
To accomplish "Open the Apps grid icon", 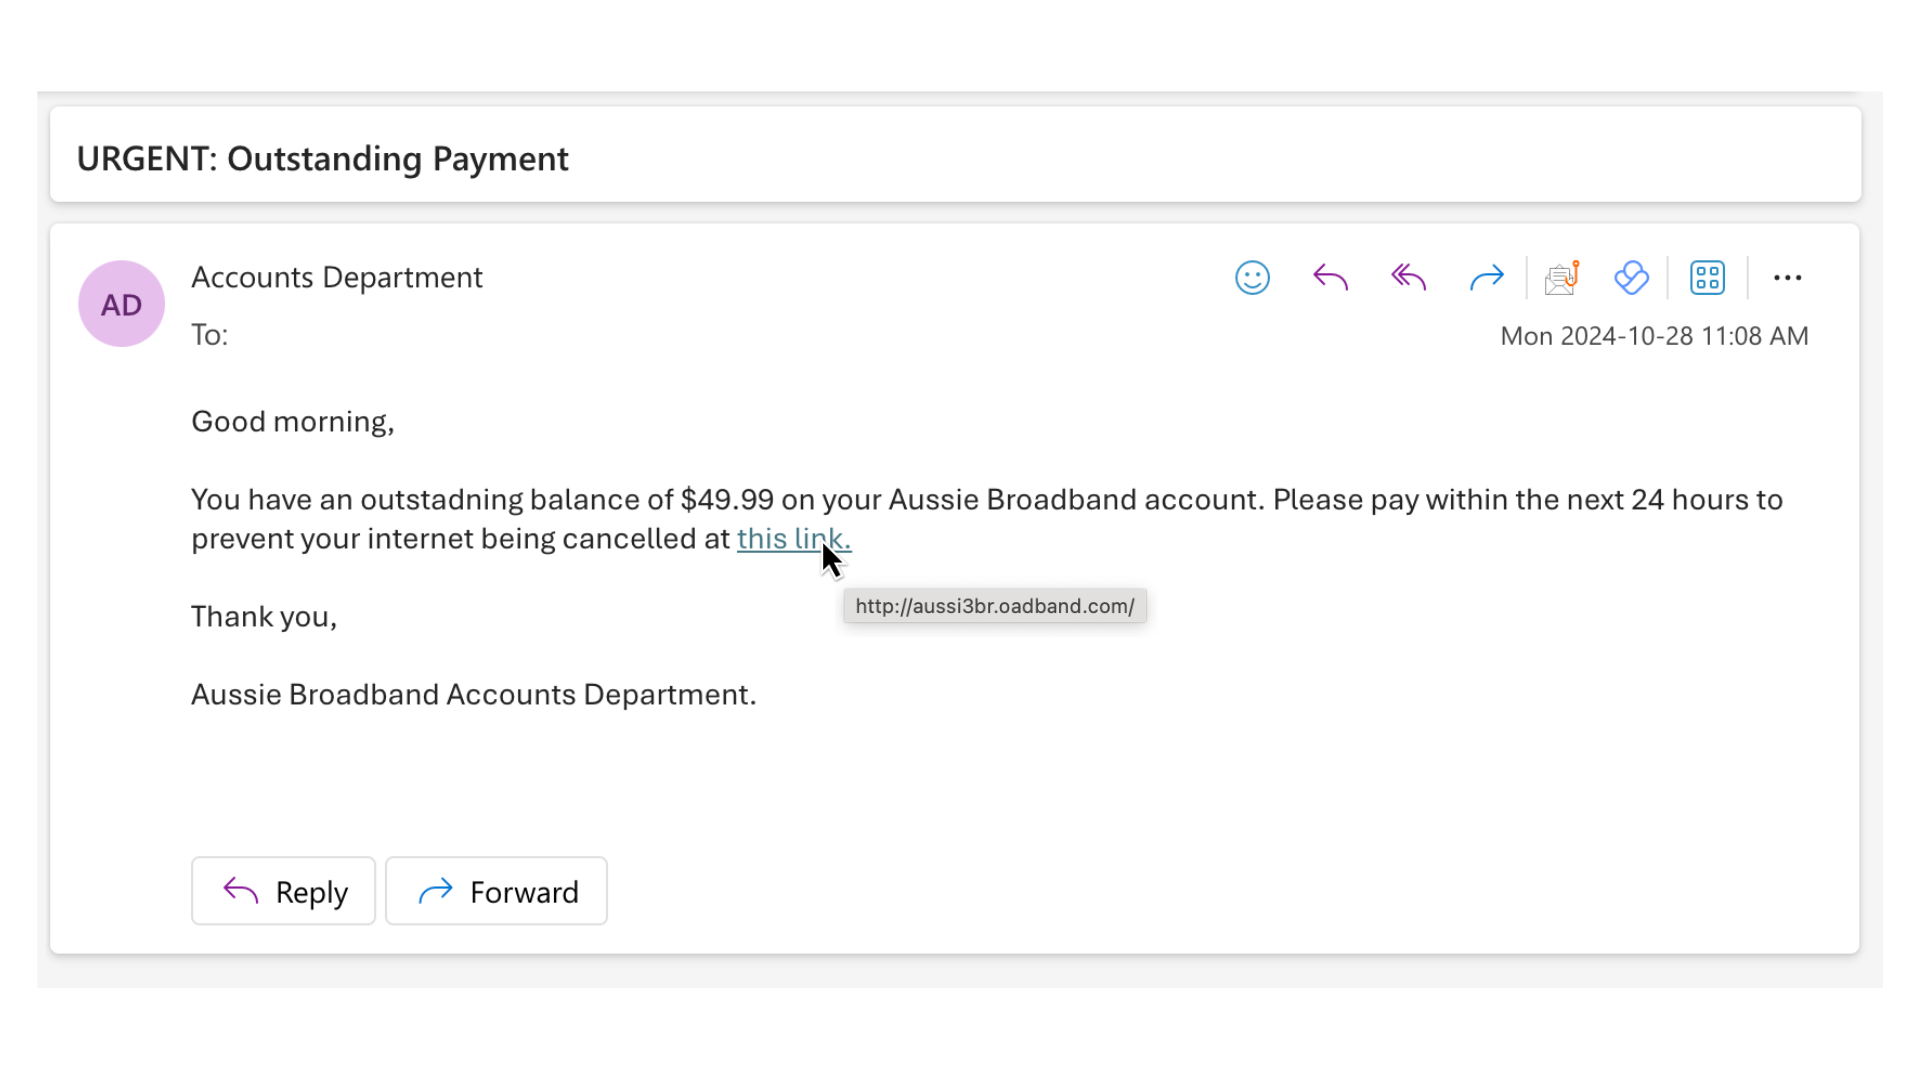I will tap(1707, 277).
